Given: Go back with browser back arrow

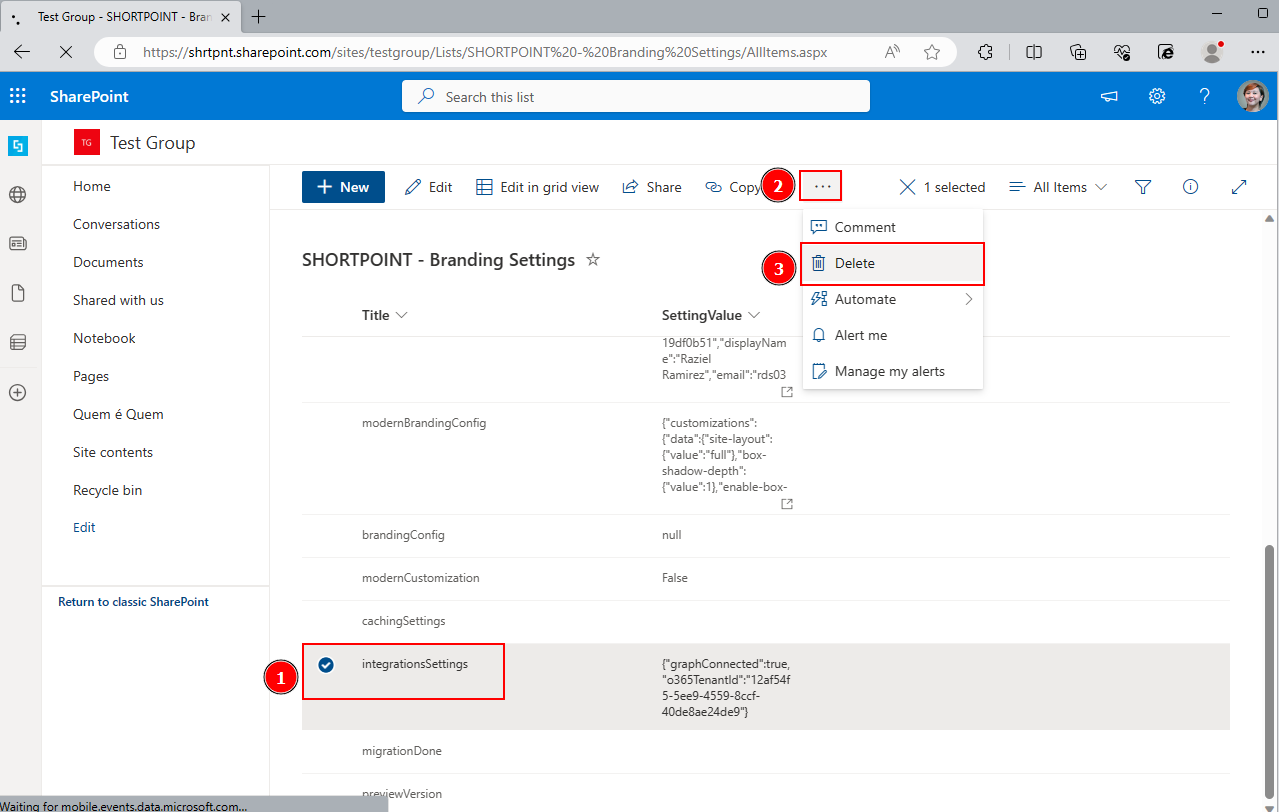Looking at the screenshot, I should [x=22, y=52].
